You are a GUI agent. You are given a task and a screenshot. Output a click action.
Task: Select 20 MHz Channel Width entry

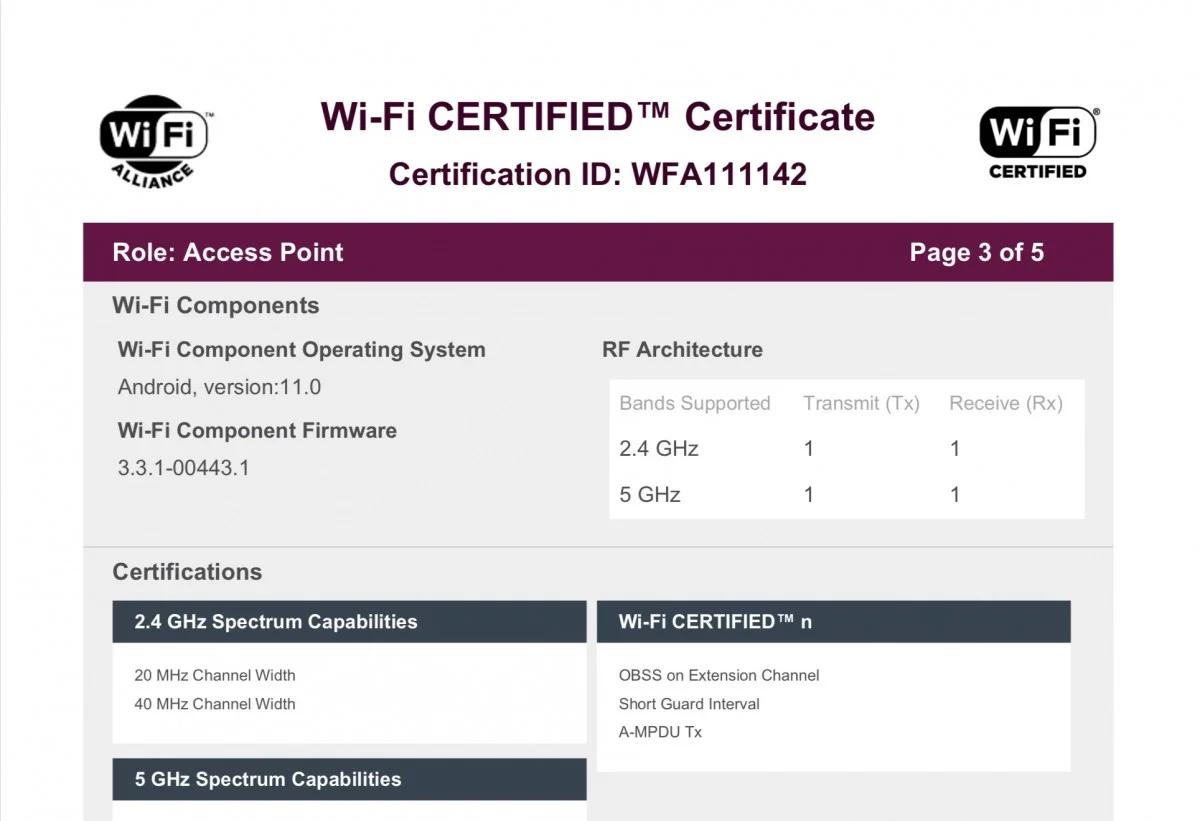(x=215, y=675)
